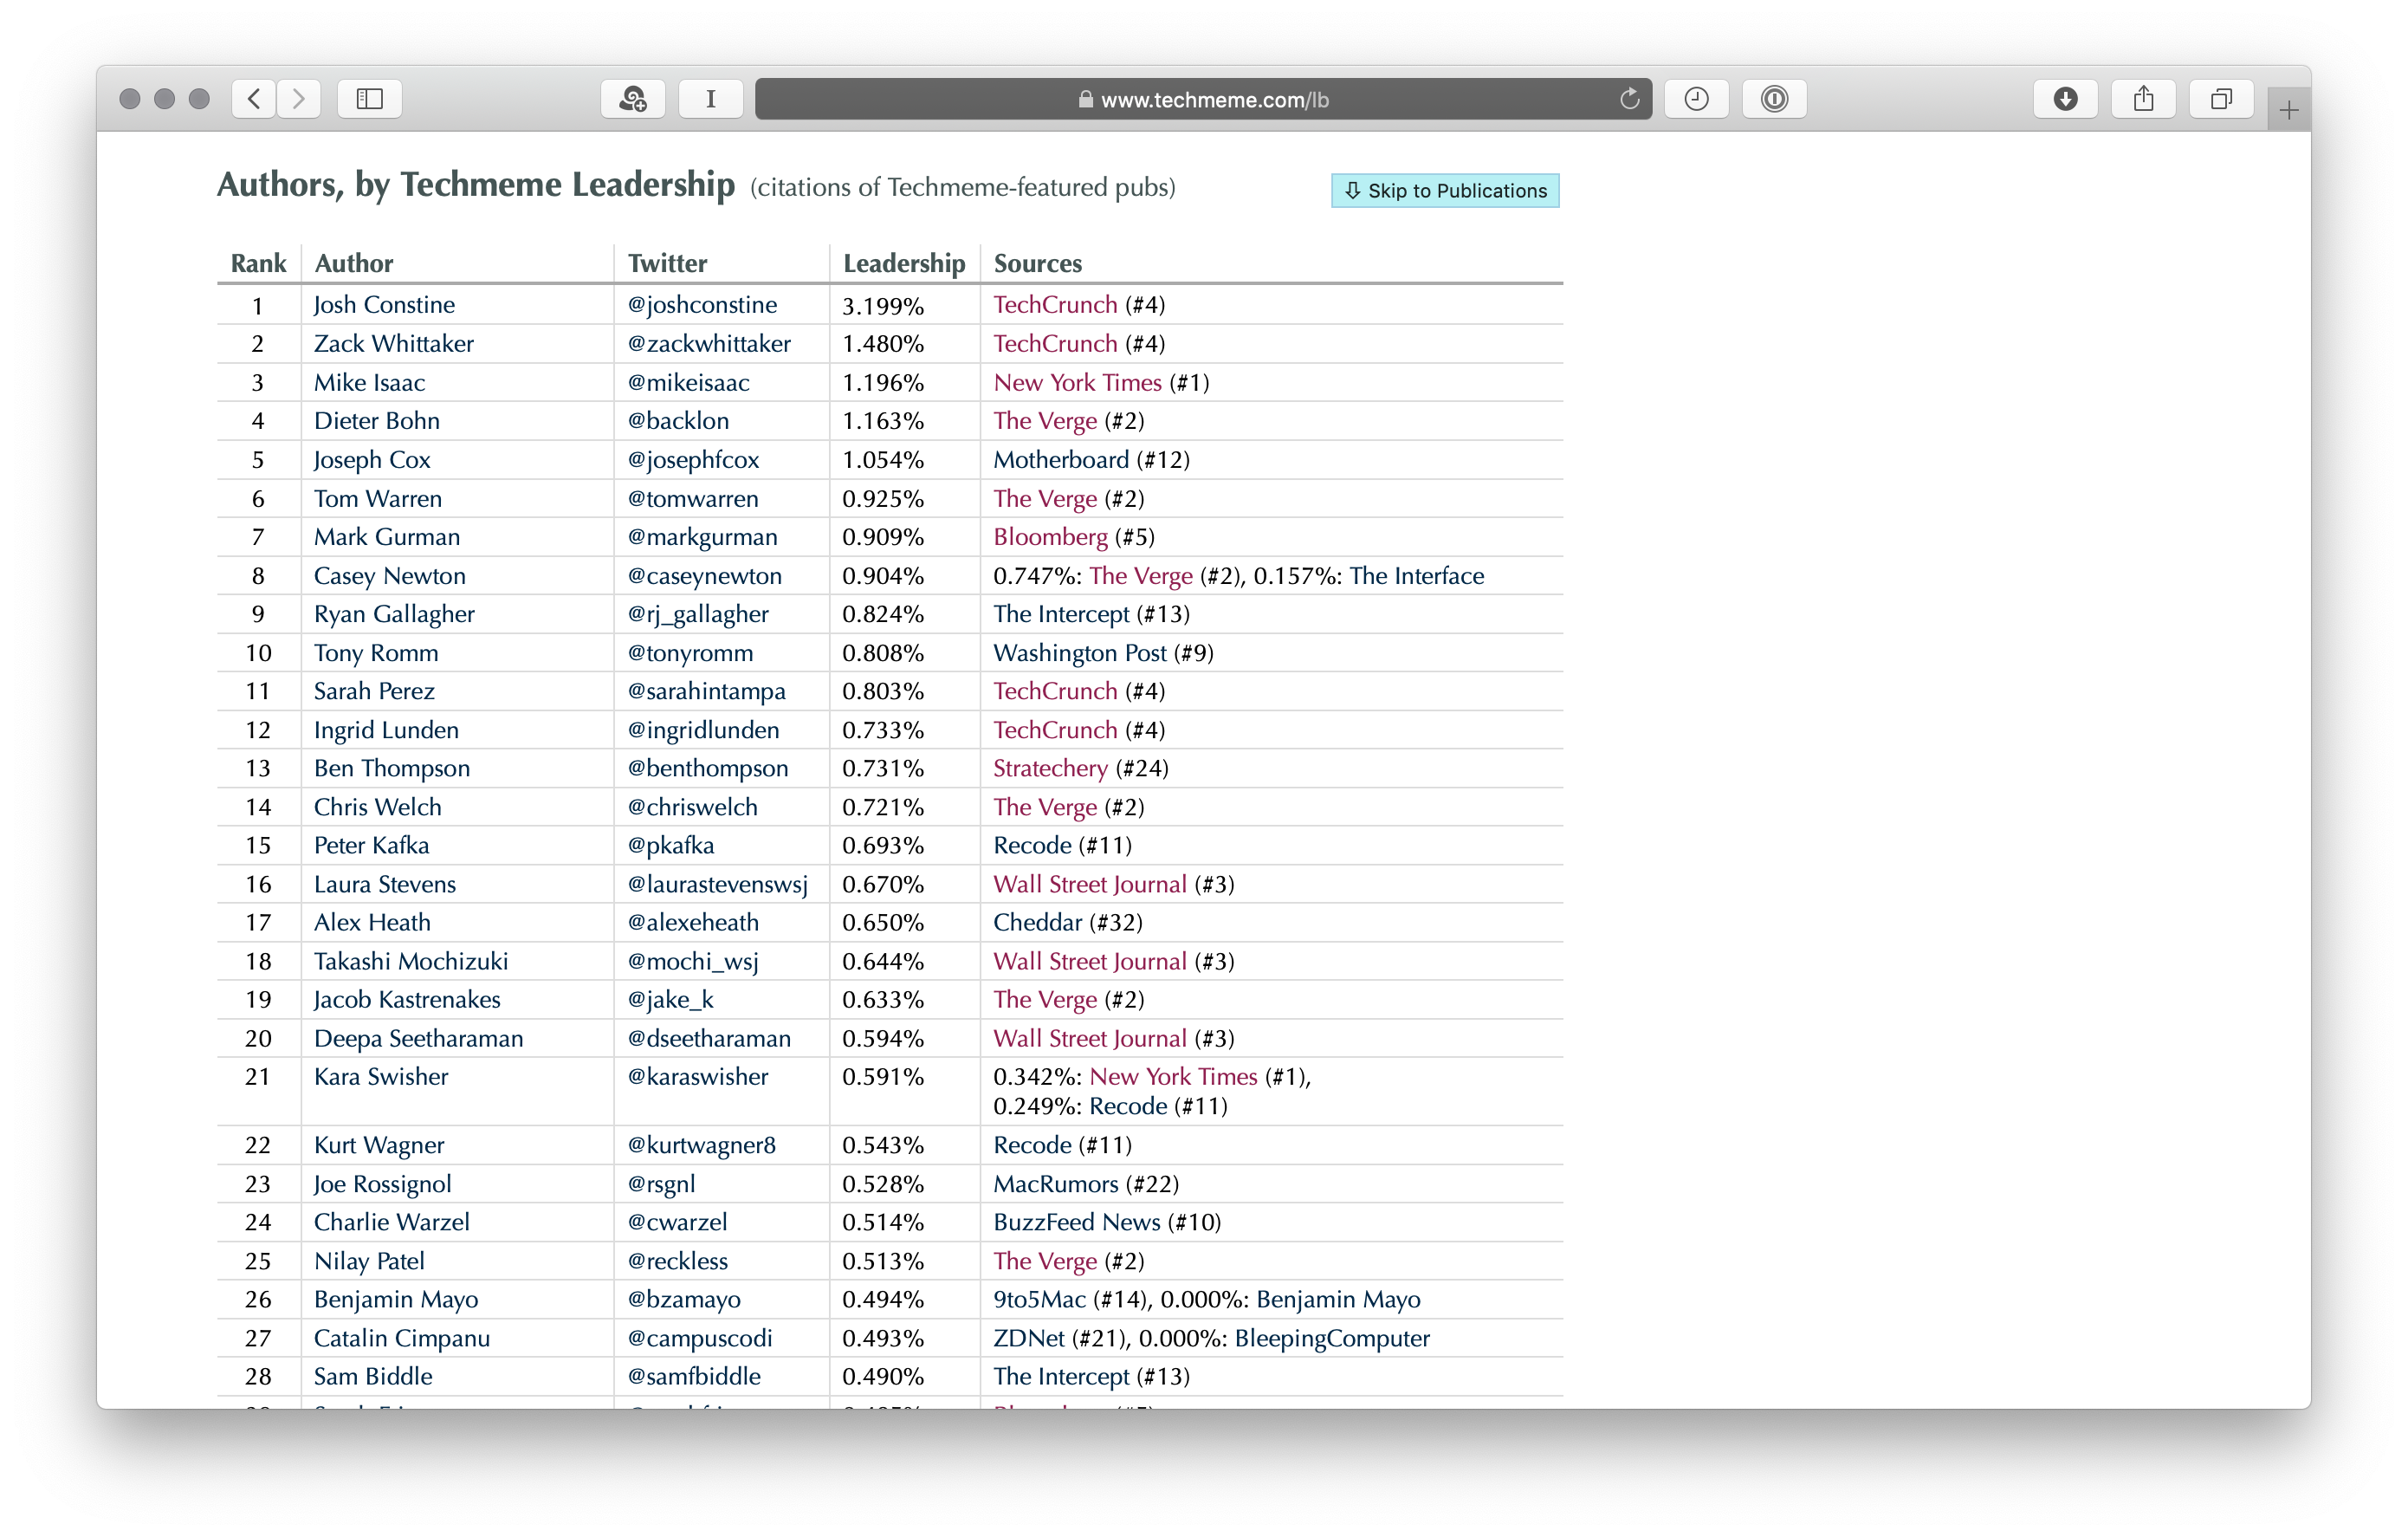Open Bloomberg link in Mark Gurman's row
Image resolution: width=2408 pixels, height=1537 pixels.
(1050, 537)
